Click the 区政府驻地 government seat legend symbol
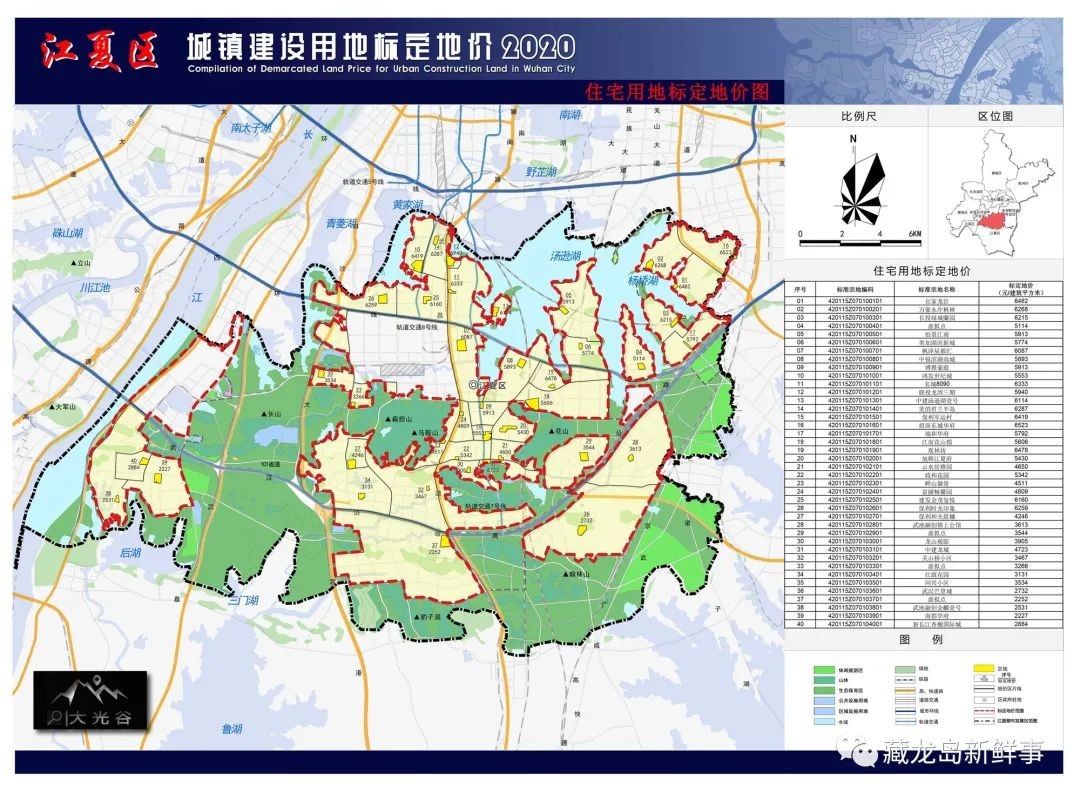This screenshot has width=1080, height=800. tap(983, 698)
